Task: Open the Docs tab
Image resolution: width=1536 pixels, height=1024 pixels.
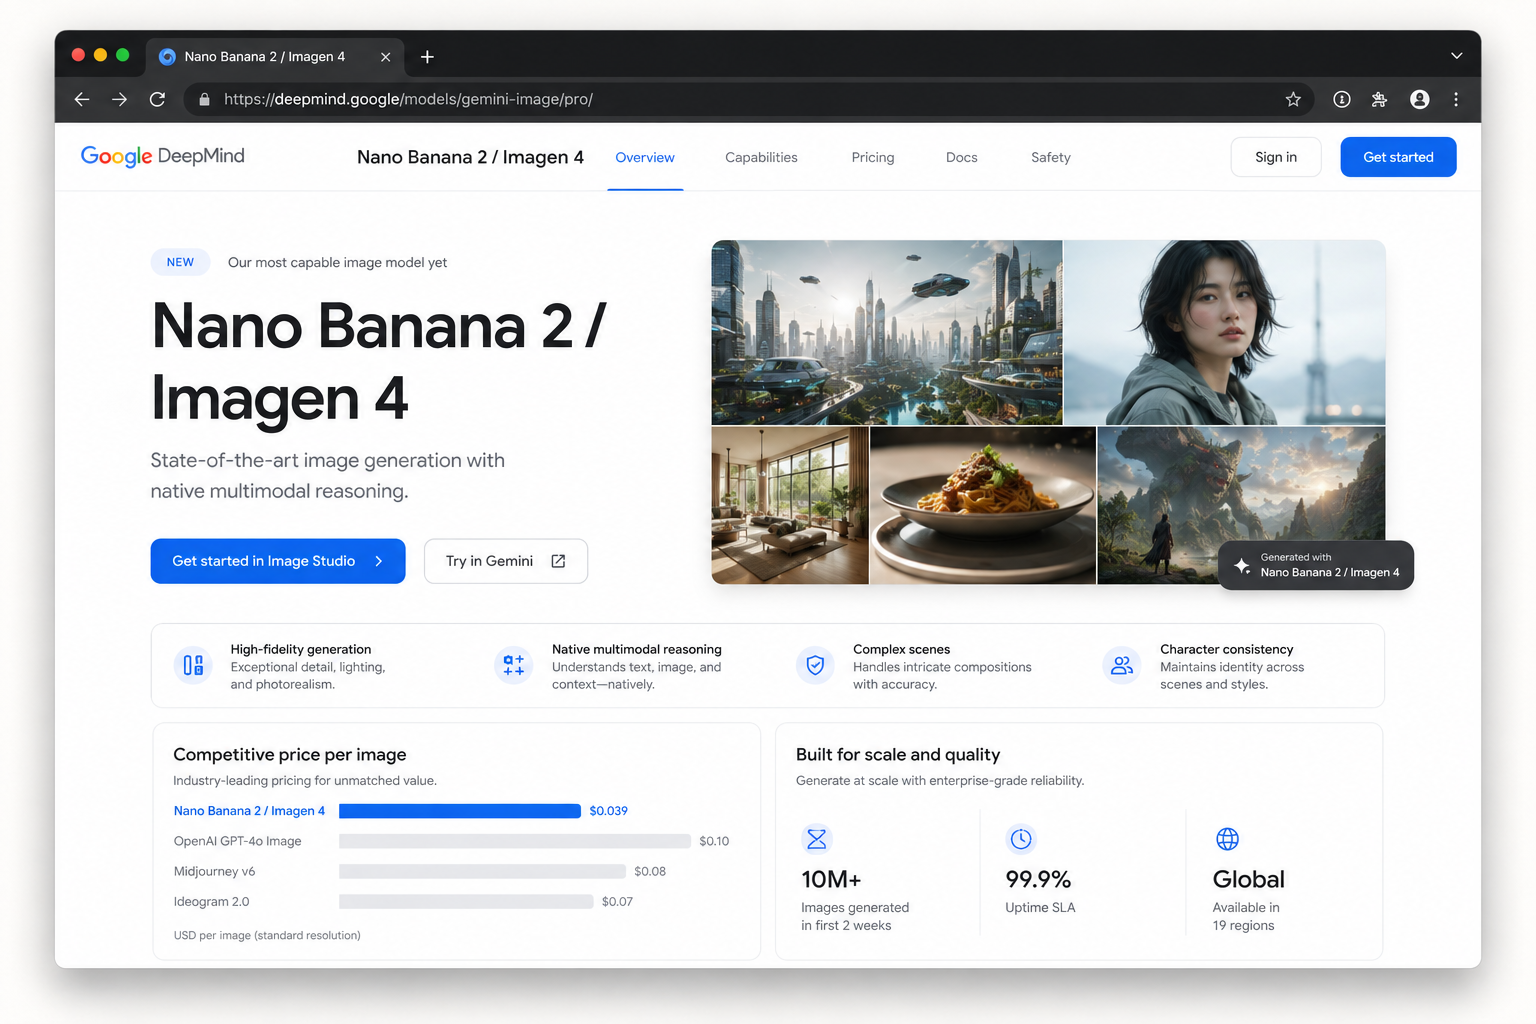Action: [x=962, y=157]
